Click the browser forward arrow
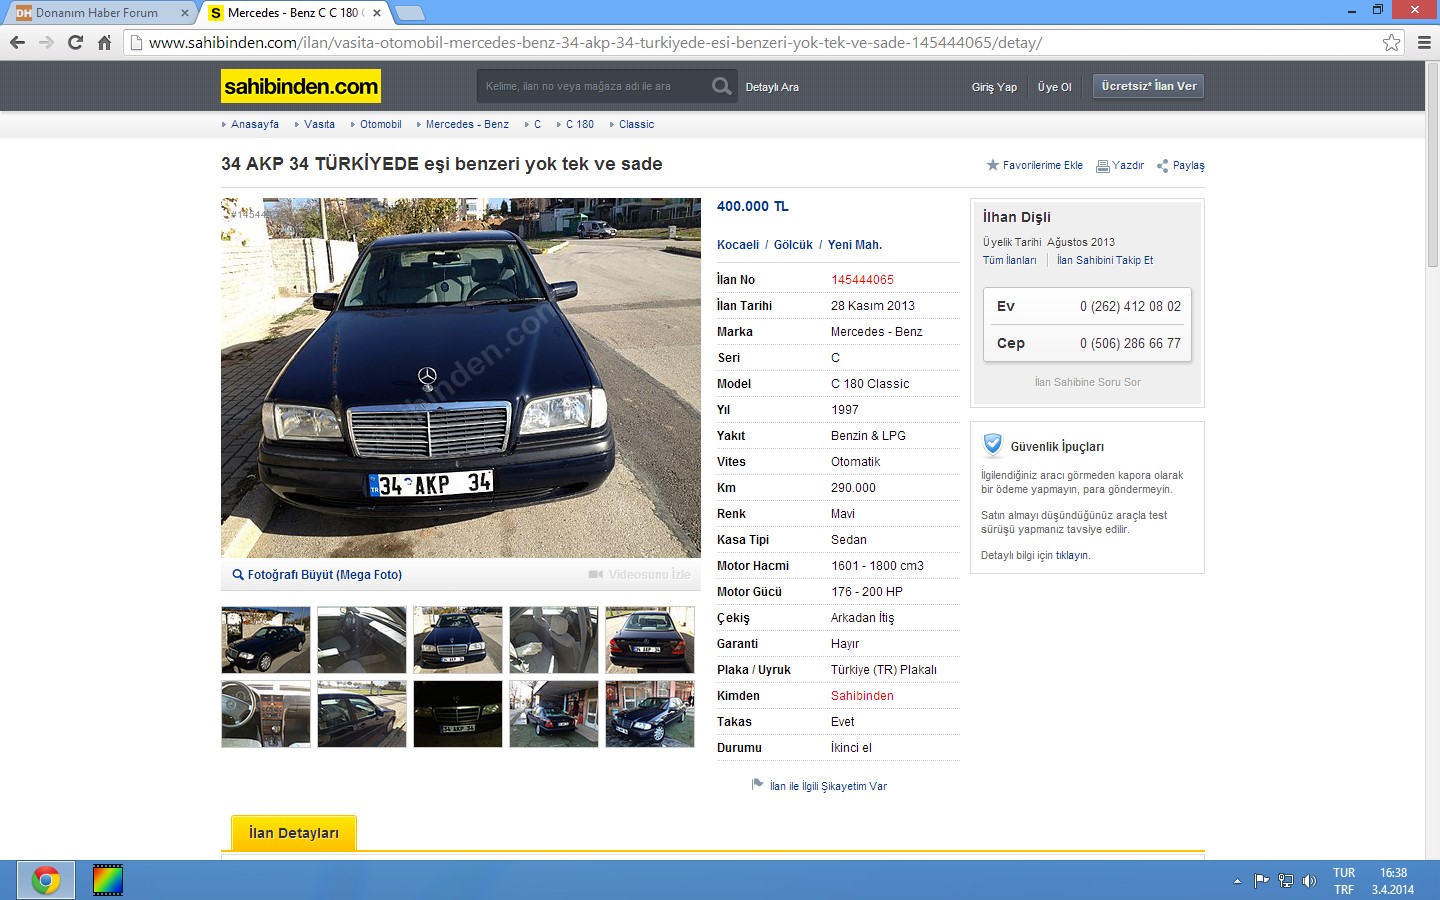 tap(46, 42)
